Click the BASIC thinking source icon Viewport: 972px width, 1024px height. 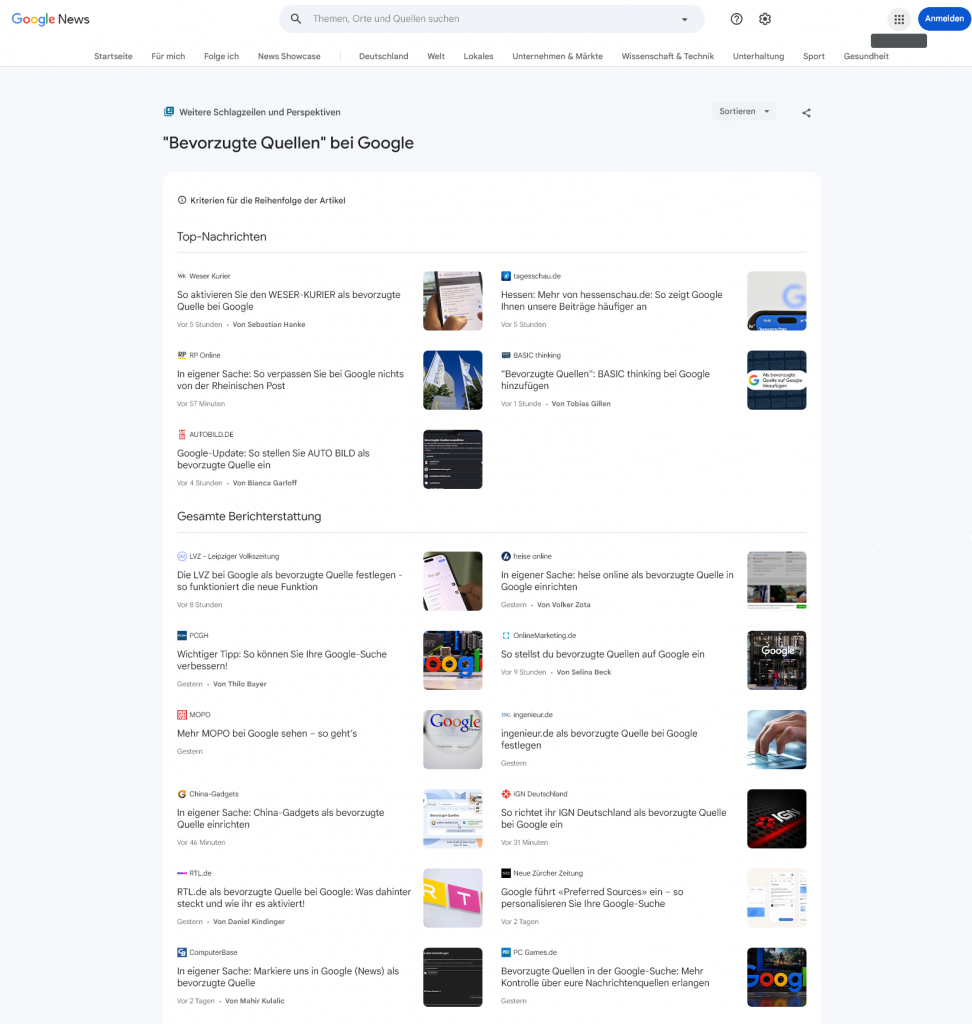(506, 355)
